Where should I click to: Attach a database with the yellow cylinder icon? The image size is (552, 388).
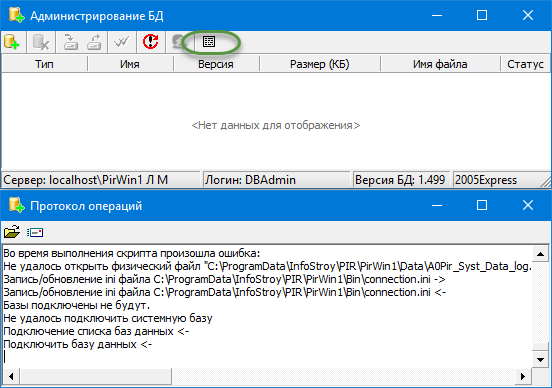coord(12,42)
